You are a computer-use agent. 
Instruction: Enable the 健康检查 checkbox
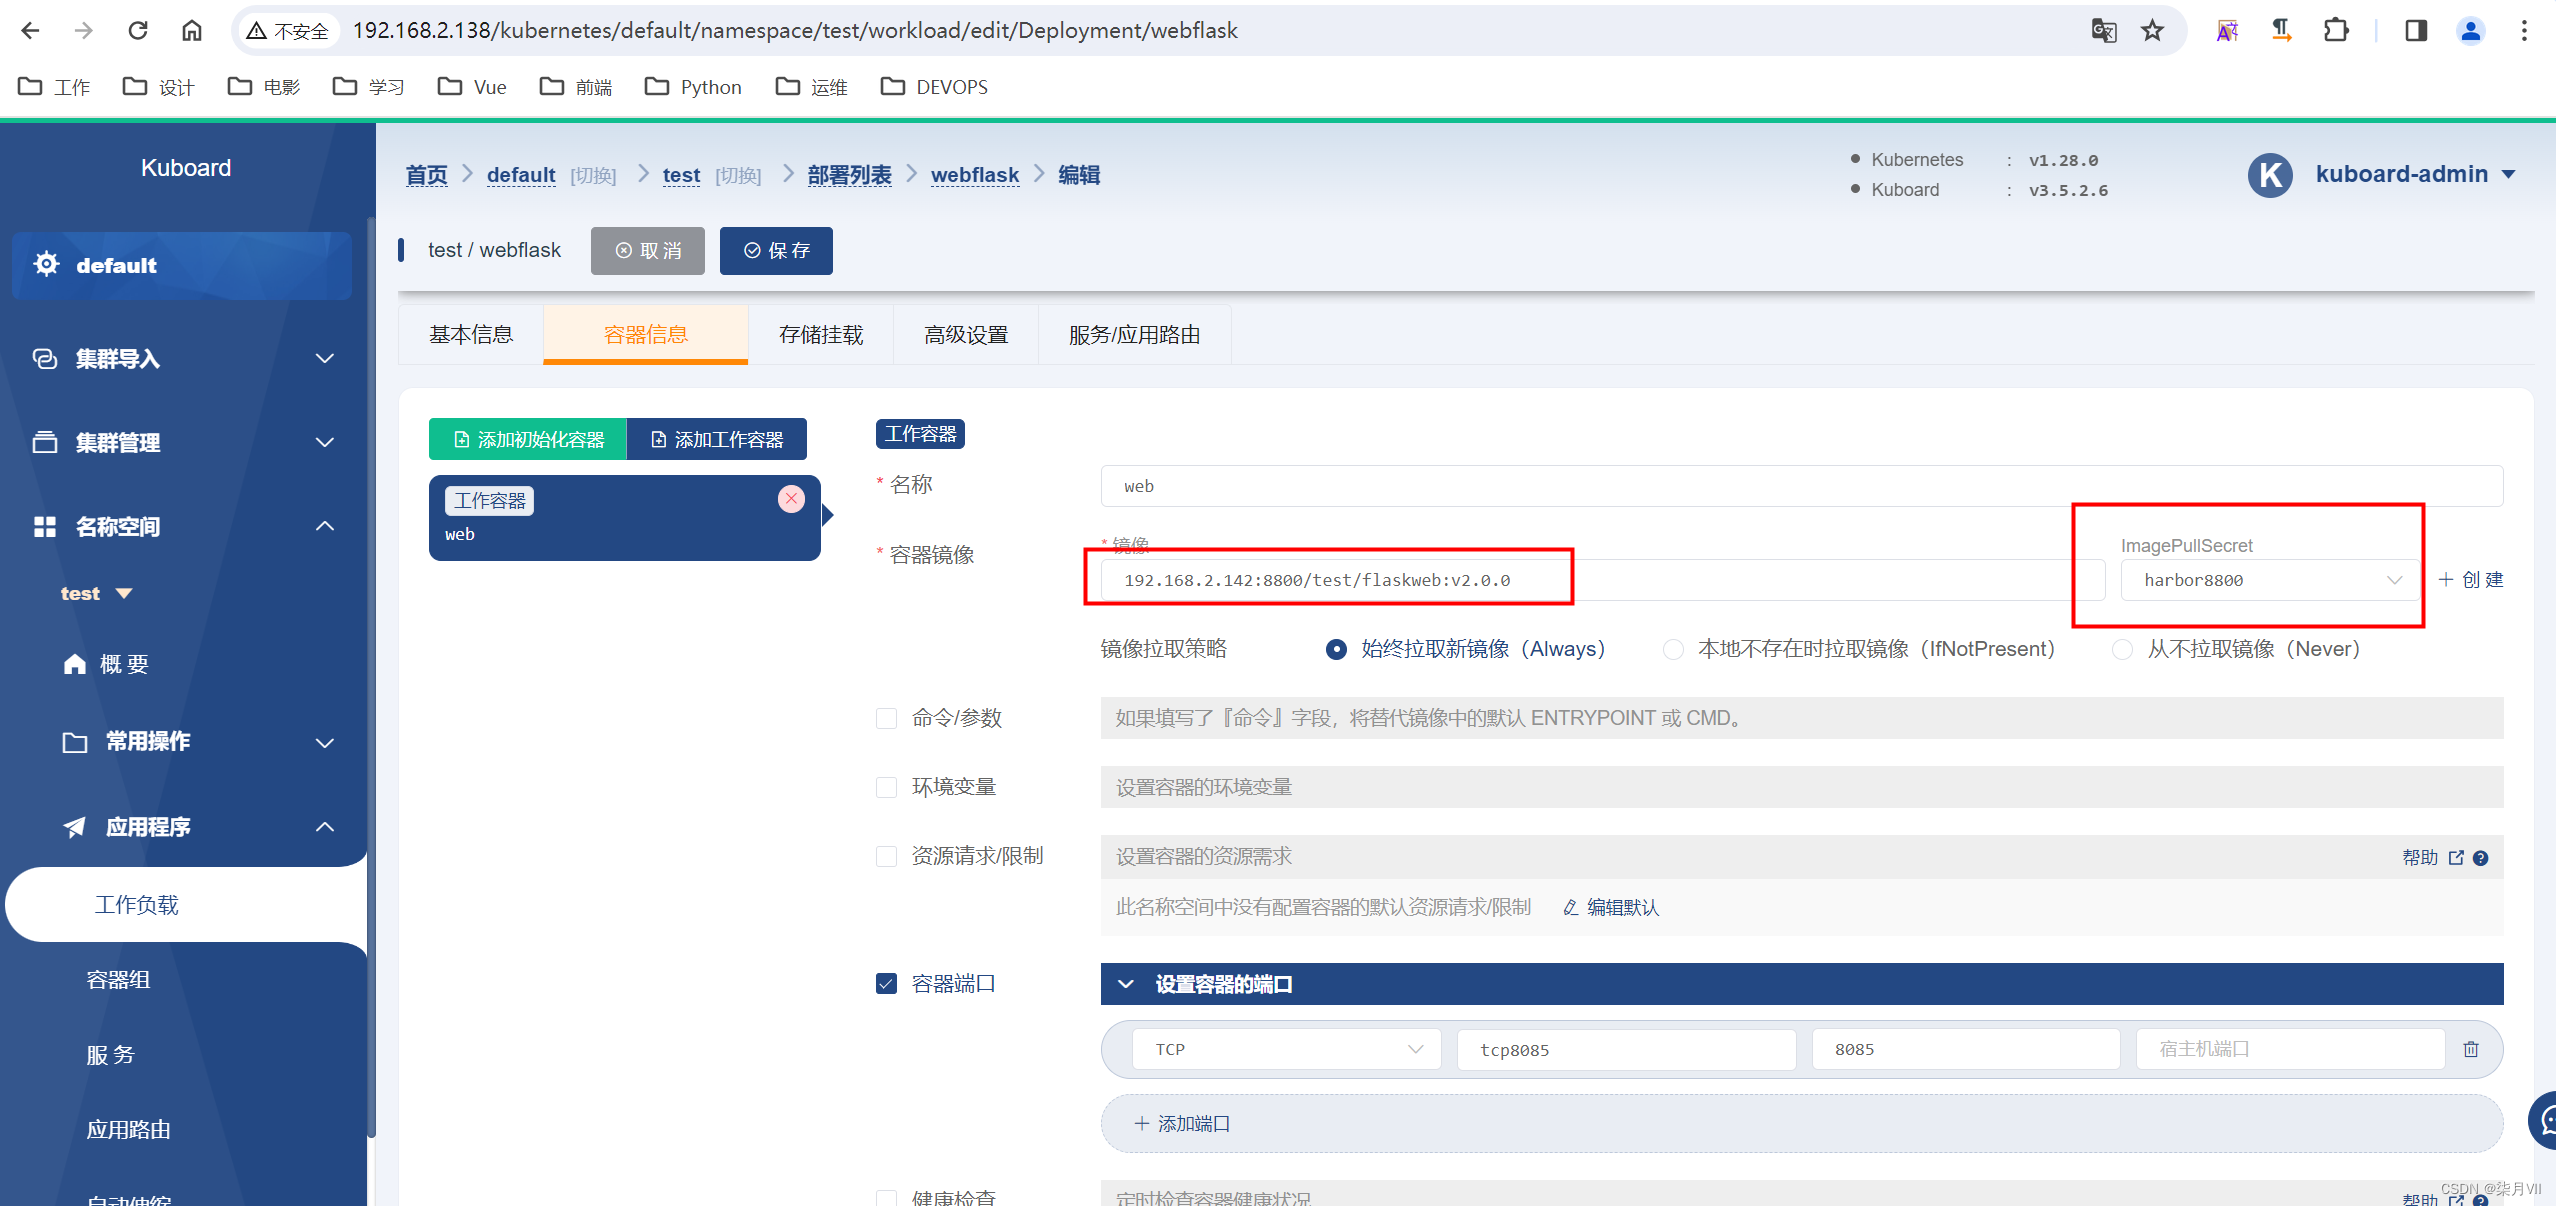[x=886, y=1197]
